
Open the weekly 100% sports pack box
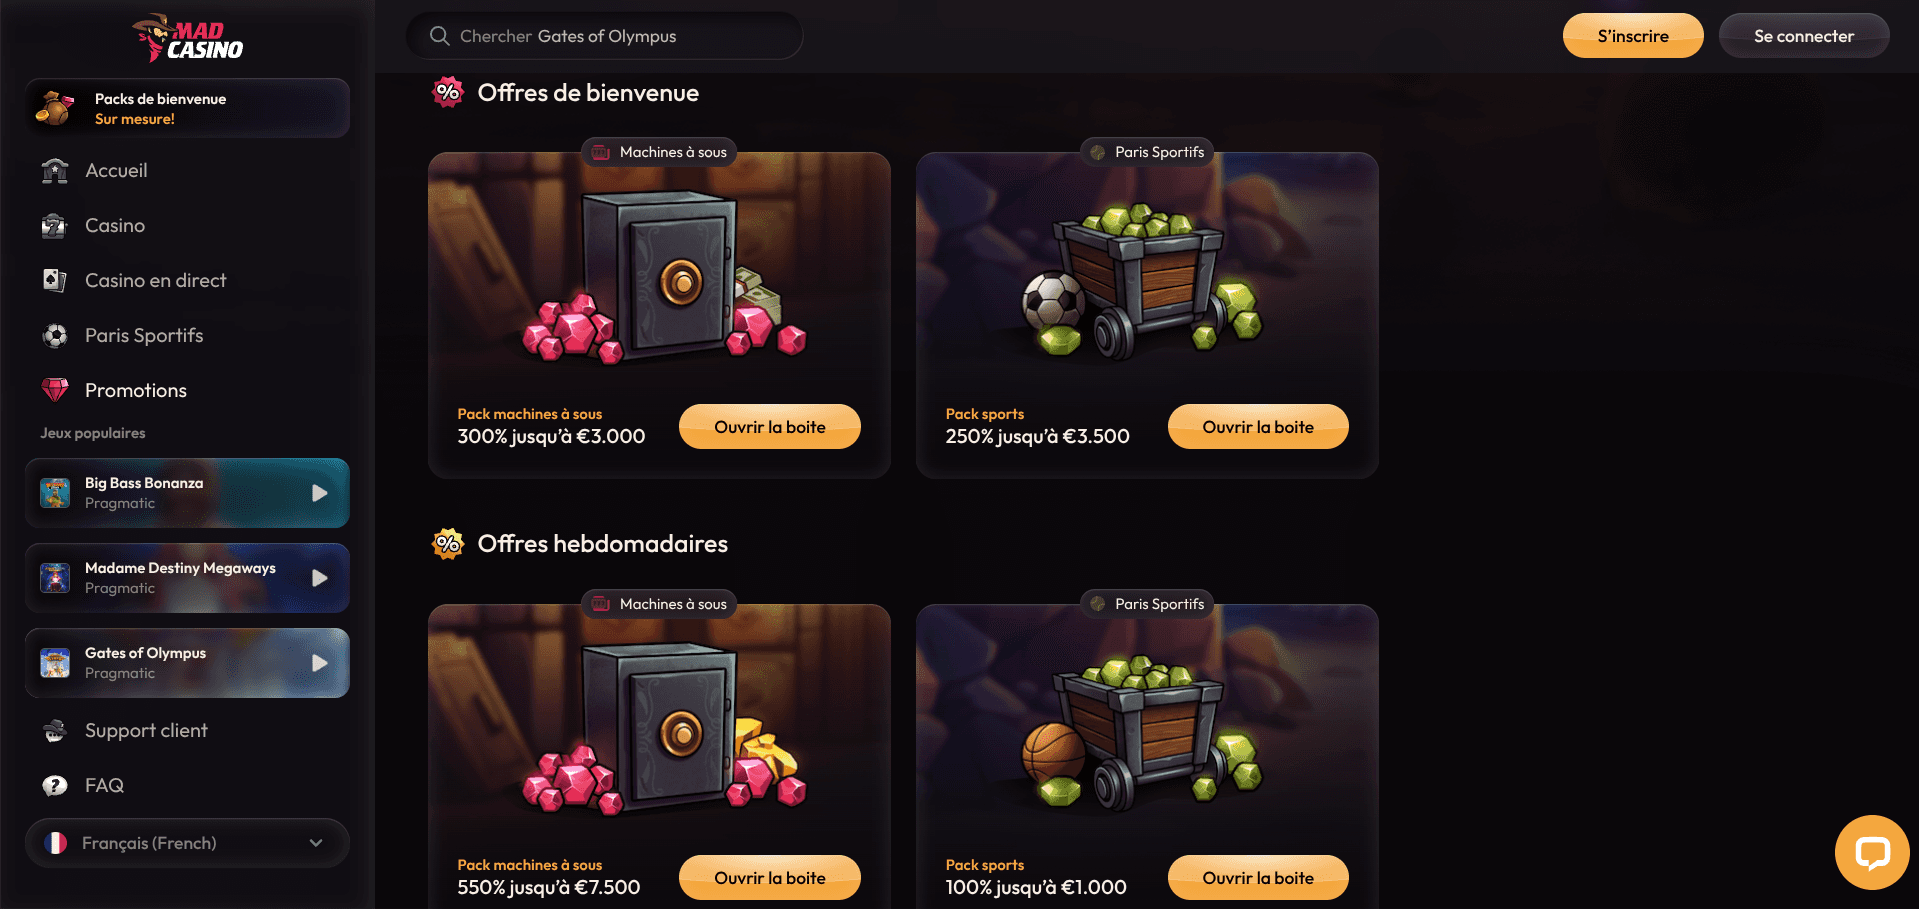click(x=1258, y=878)
